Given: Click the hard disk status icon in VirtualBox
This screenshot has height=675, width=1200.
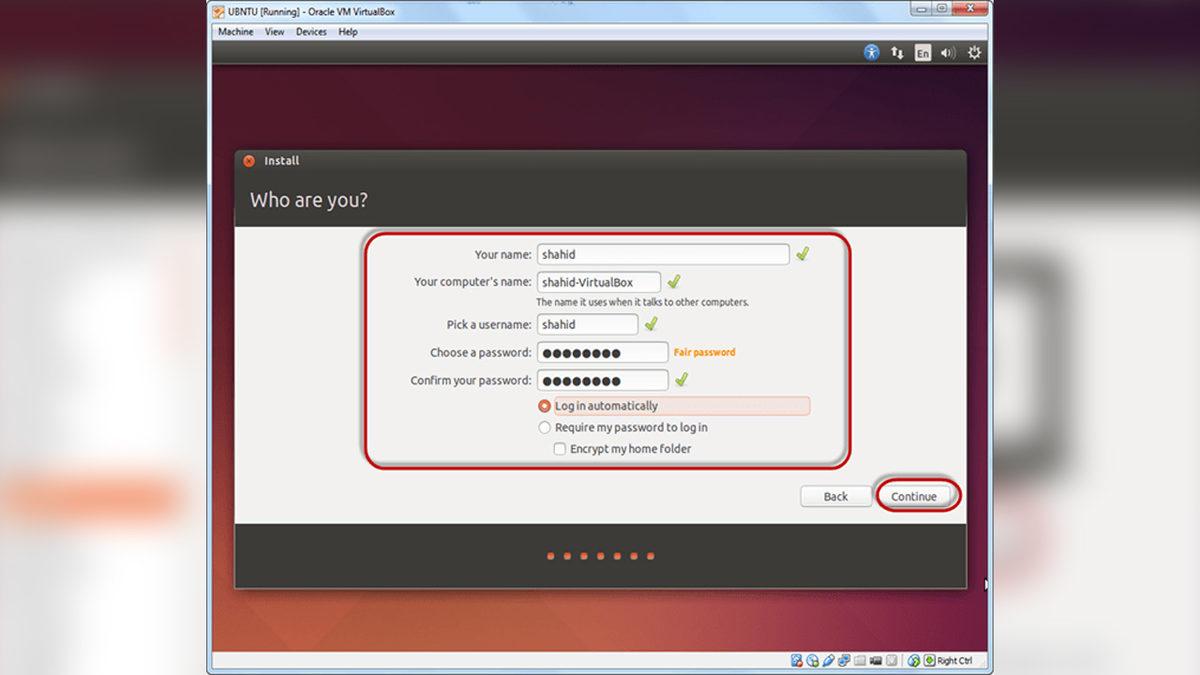Looking at the screenshot, I should [x=797, y=660].
